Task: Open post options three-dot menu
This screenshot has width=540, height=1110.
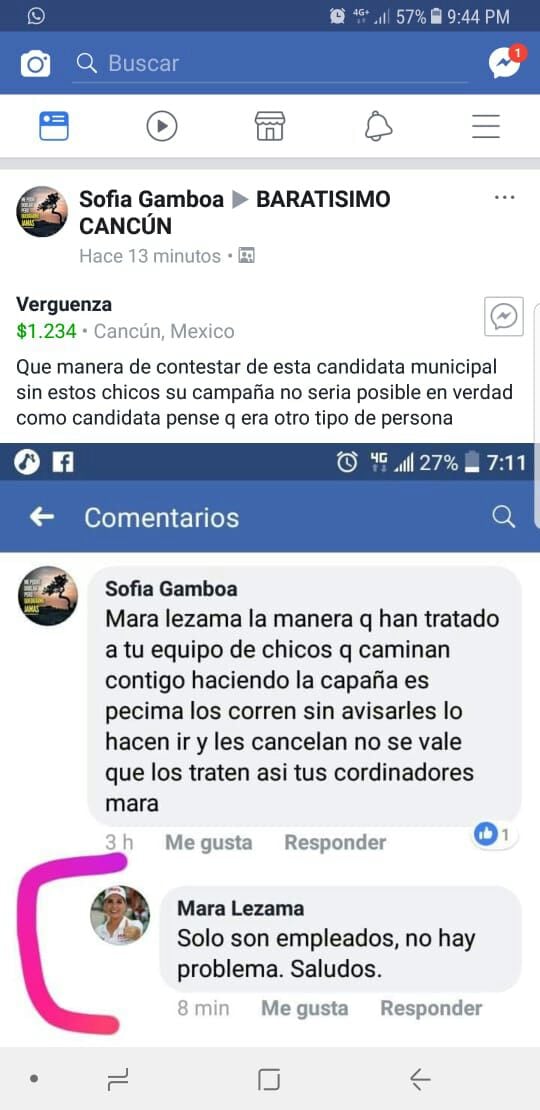Action: (505, 198)
